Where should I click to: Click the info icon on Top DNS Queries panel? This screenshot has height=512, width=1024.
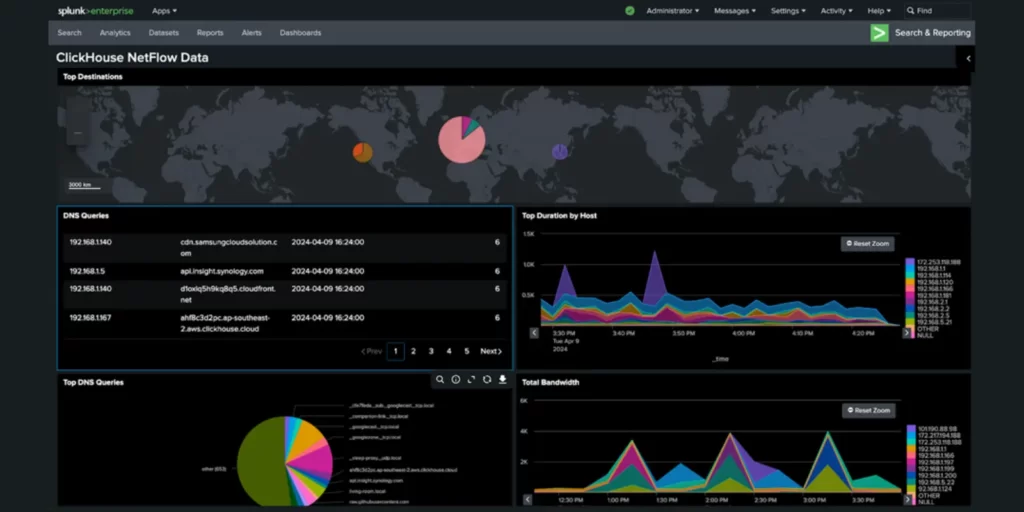pos(455,380)
